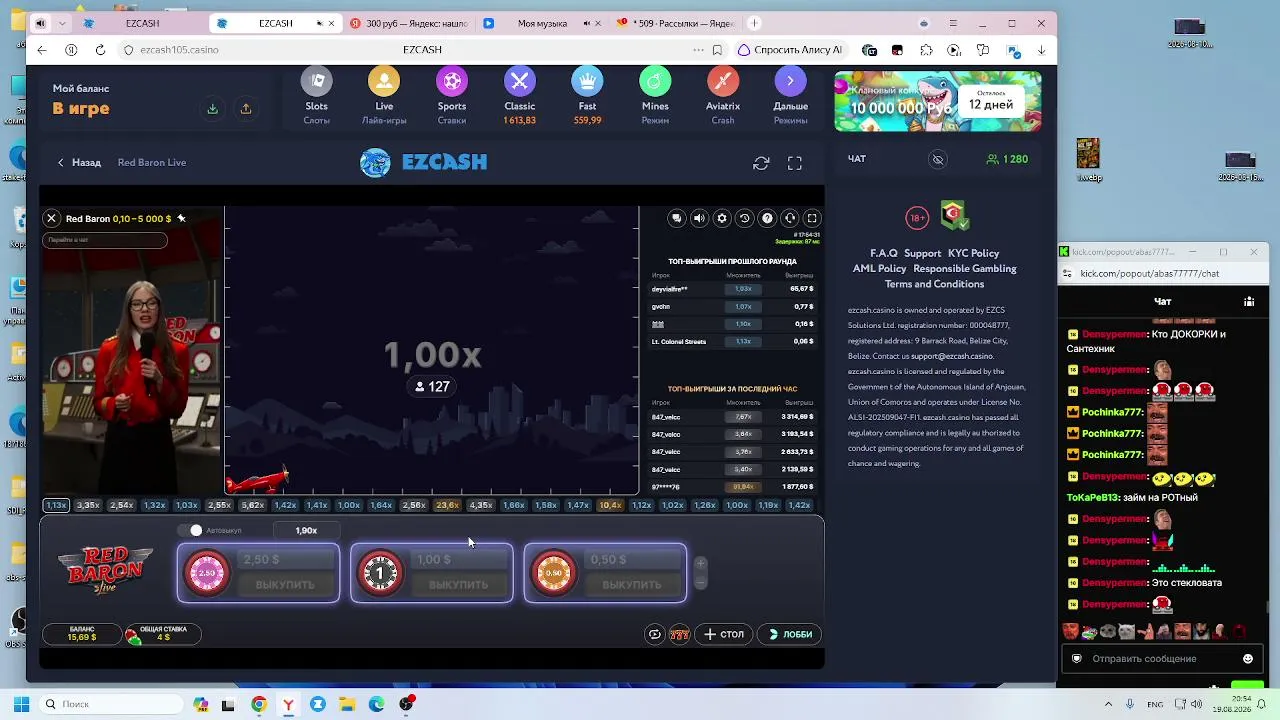Viewport: 1280px width, 720px height.
Task: Bookmark the page in the address bar
Action: (x=717, y=50)
